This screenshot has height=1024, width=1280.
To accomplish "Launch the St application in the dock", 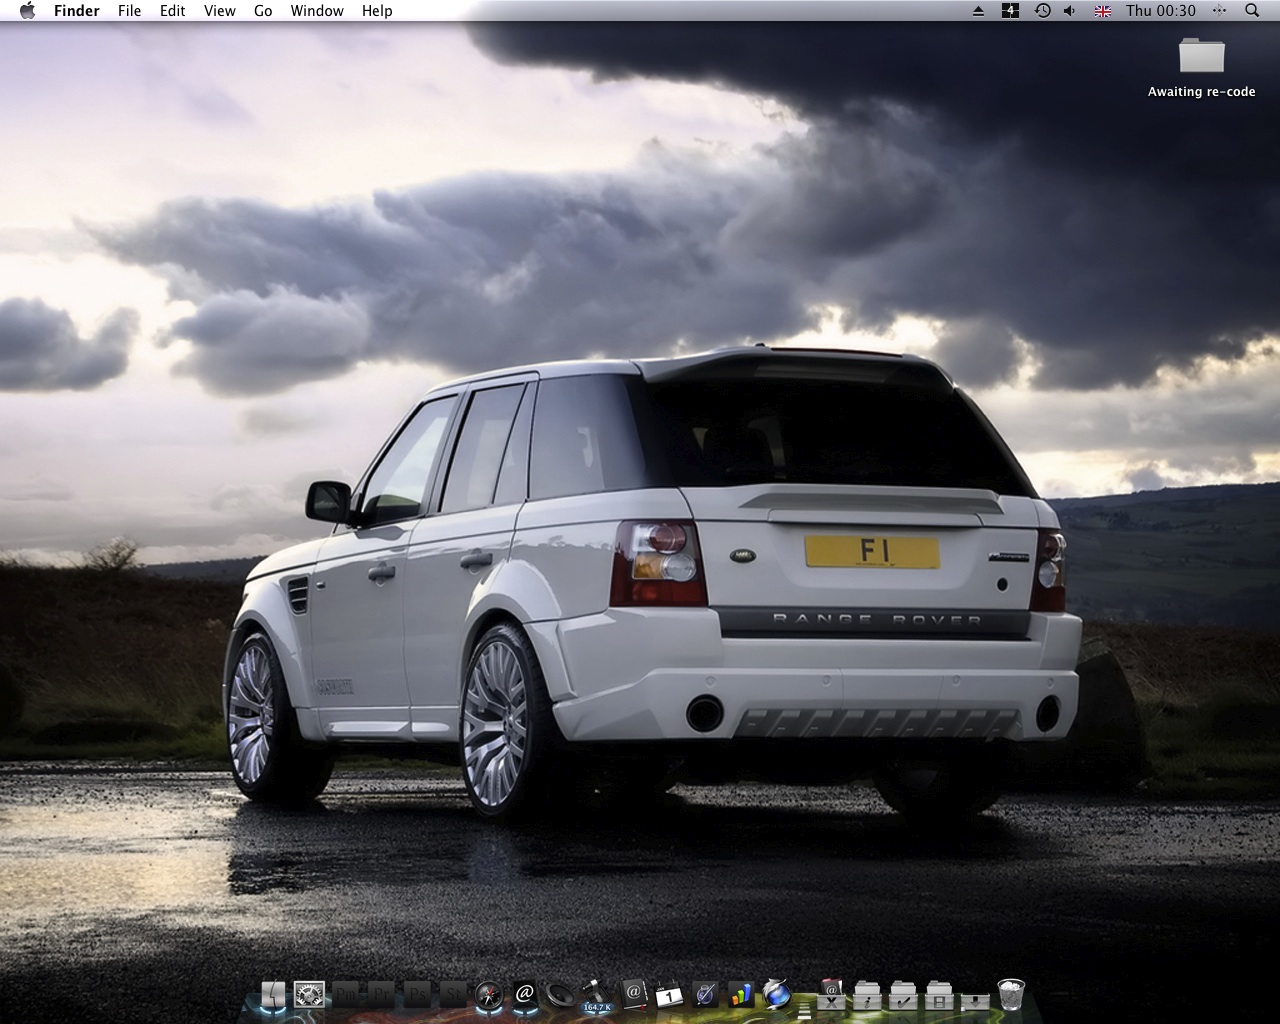I will 453,995.
